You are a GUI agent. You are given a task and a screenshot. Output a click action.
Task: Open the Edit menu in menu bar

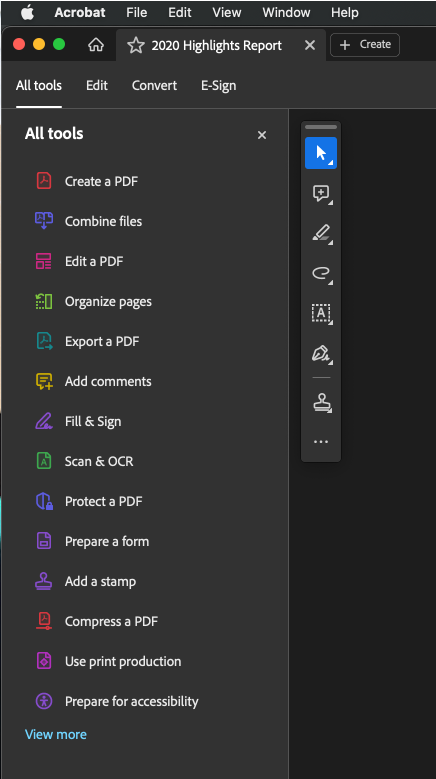click(x=180, y=12)
